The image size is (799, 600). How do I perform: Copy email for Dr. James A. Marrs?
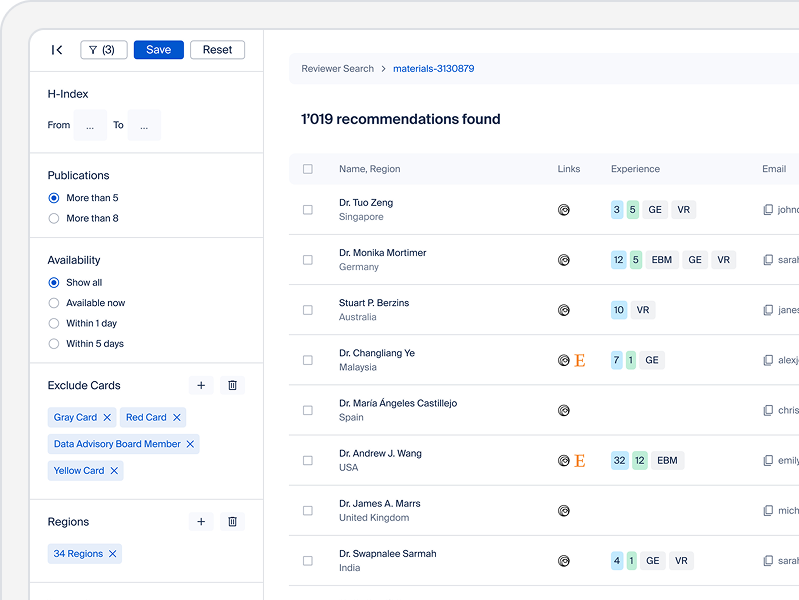(768, 511)
